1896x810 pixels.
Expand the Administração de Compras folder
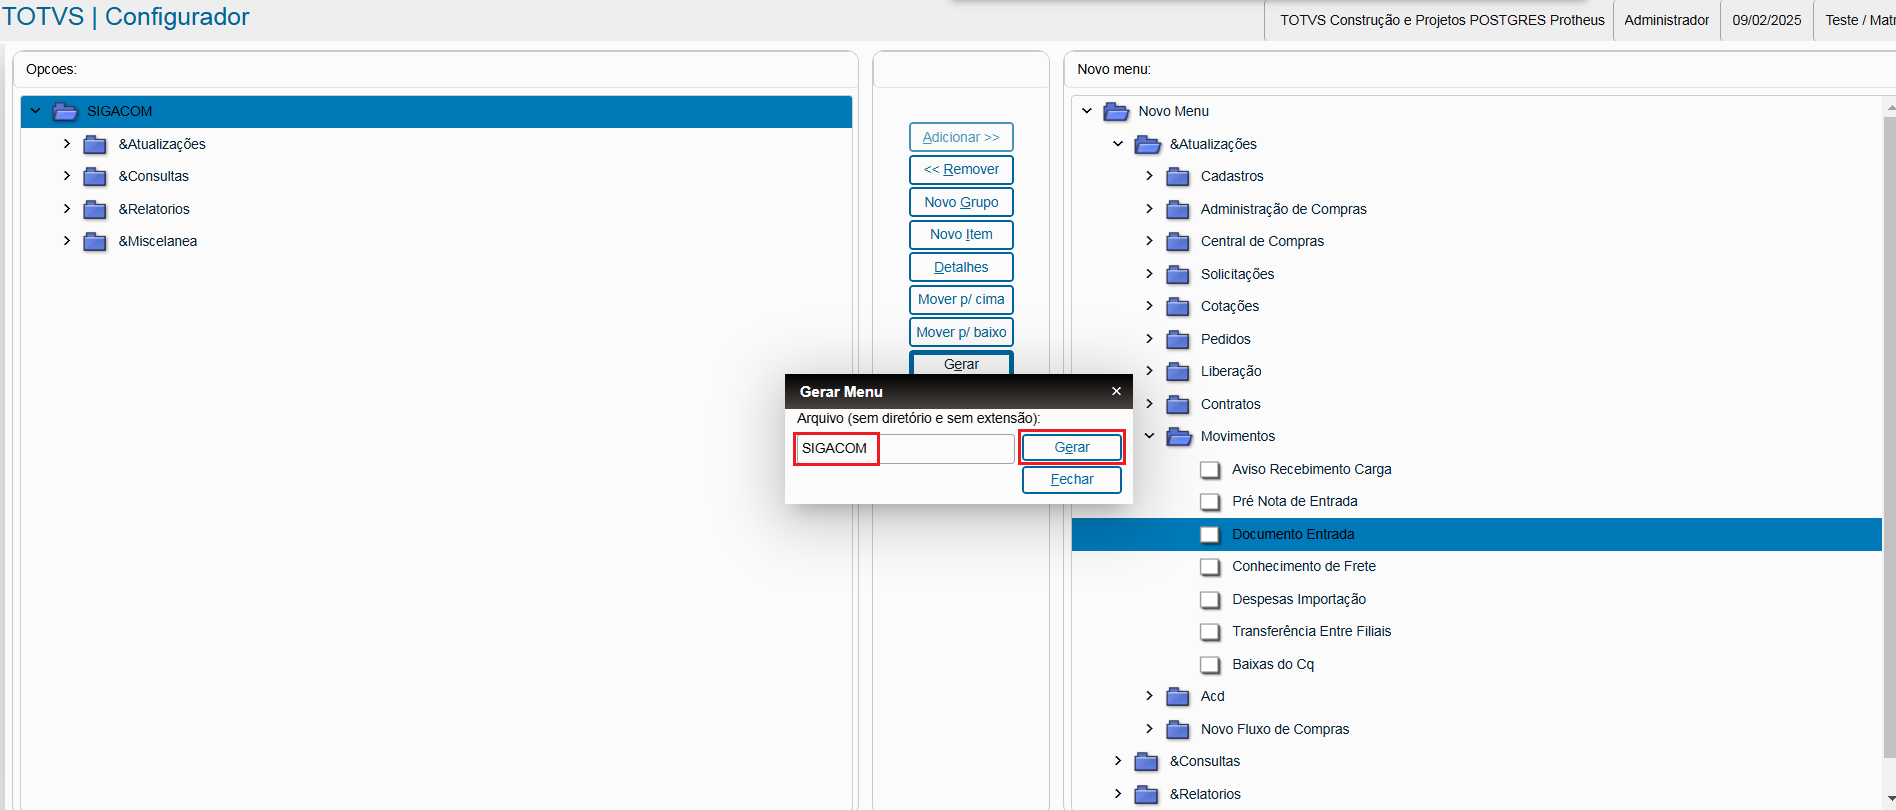[1150, 209]
